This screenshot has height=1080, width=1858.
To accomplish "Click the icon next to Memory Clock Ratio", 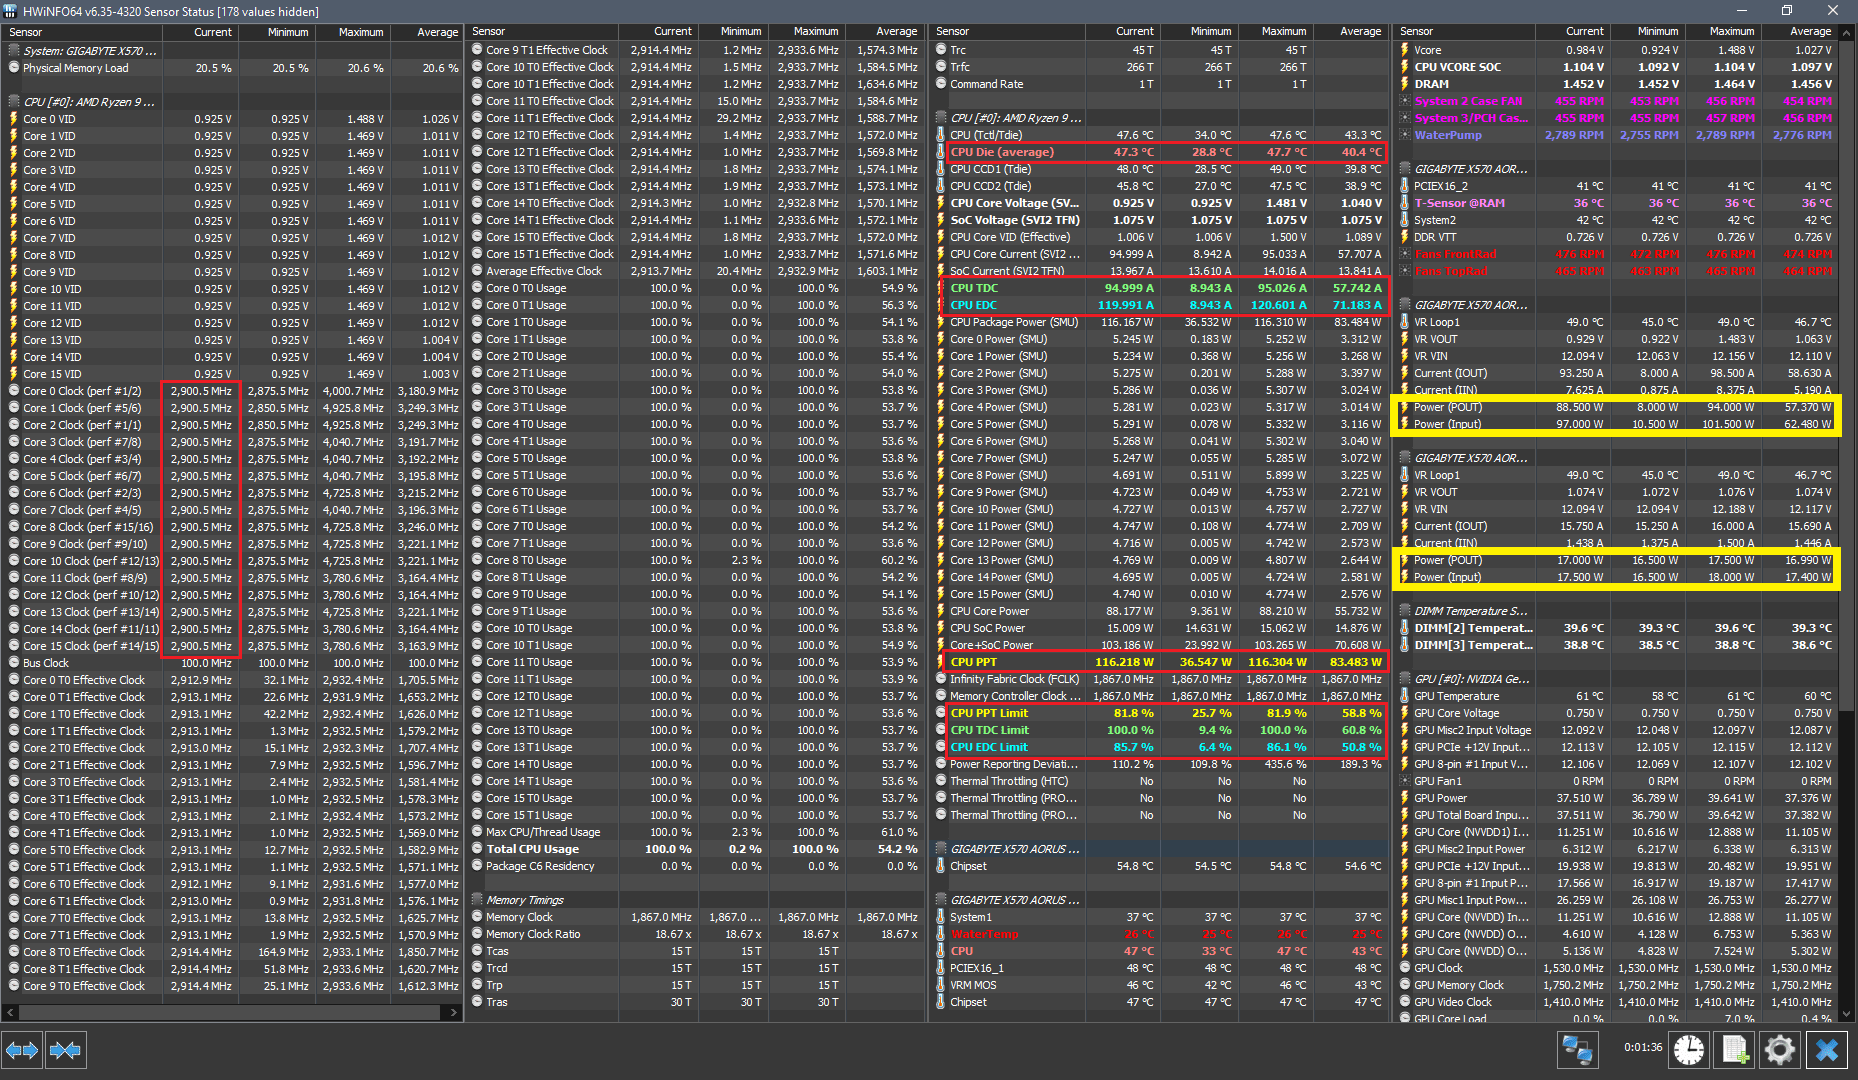I will pos(477,934).
